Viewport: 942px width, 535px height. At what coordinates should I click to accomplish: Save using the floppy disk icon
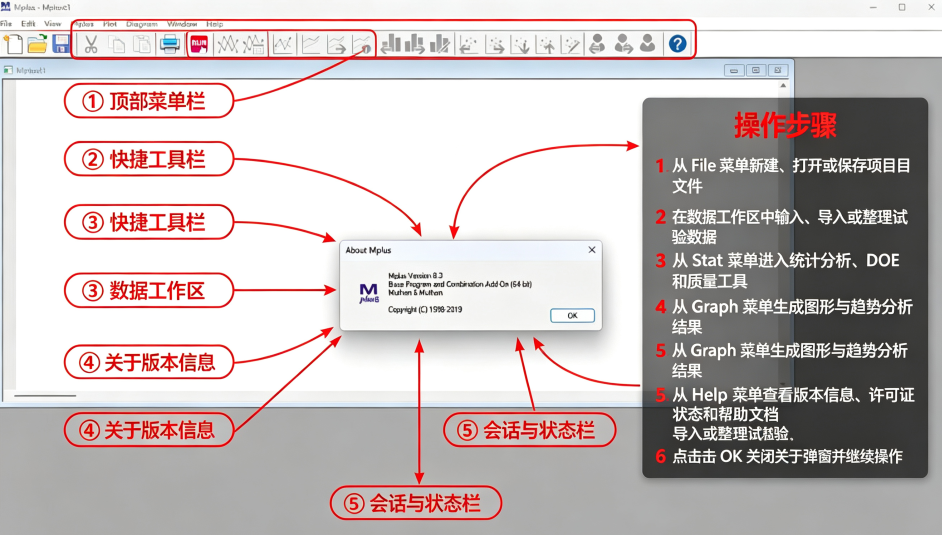tap(61, 44)
